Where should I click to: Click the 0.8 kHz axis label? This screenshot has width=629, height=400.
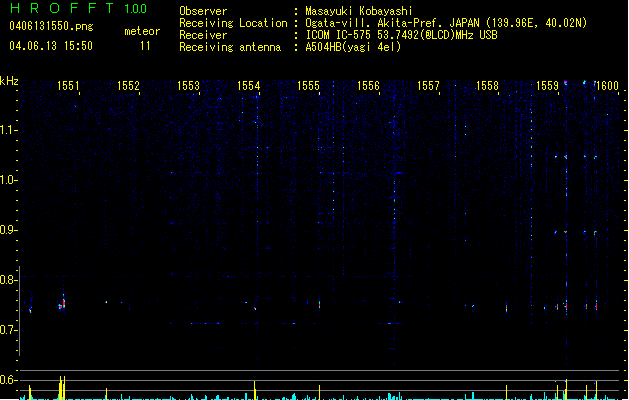point(8,280)
